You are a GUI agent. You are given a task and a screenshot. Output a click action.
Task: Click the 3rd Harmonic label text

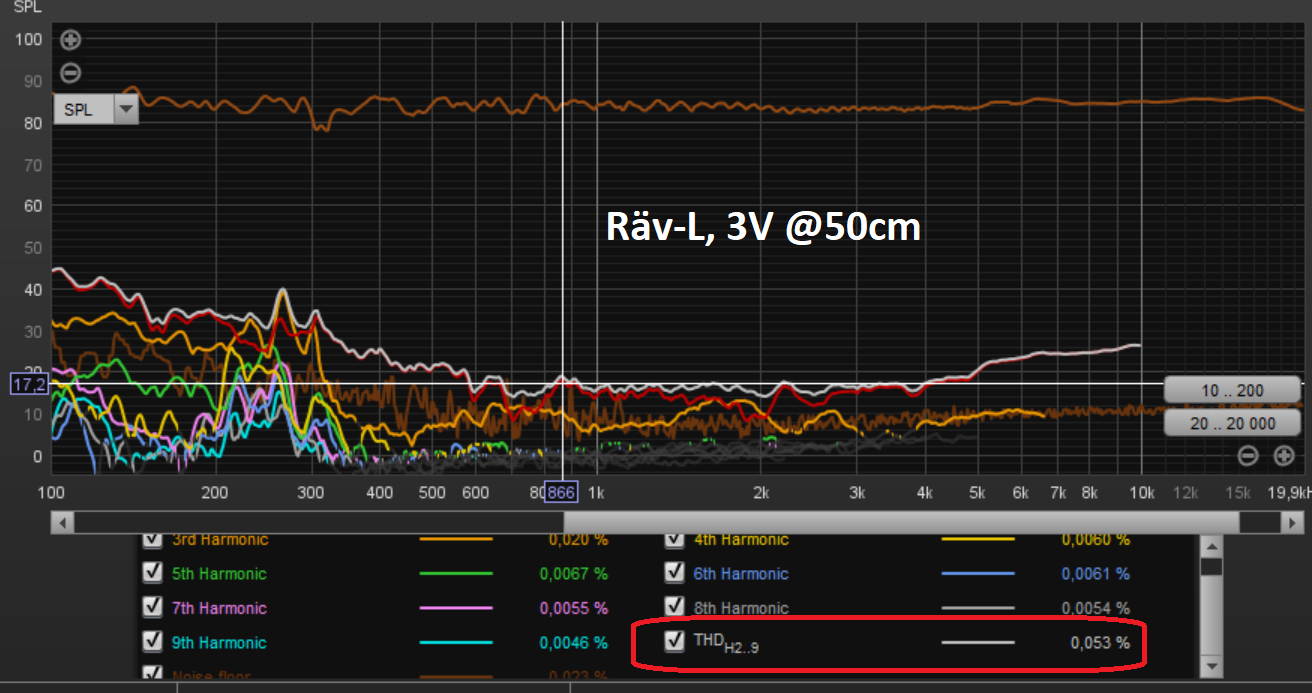[220, 540]
